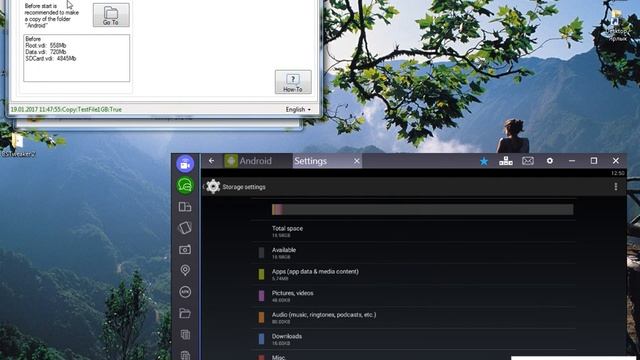Click the green Apps color swatch
The image size is (640, 360).
[261, 274]
